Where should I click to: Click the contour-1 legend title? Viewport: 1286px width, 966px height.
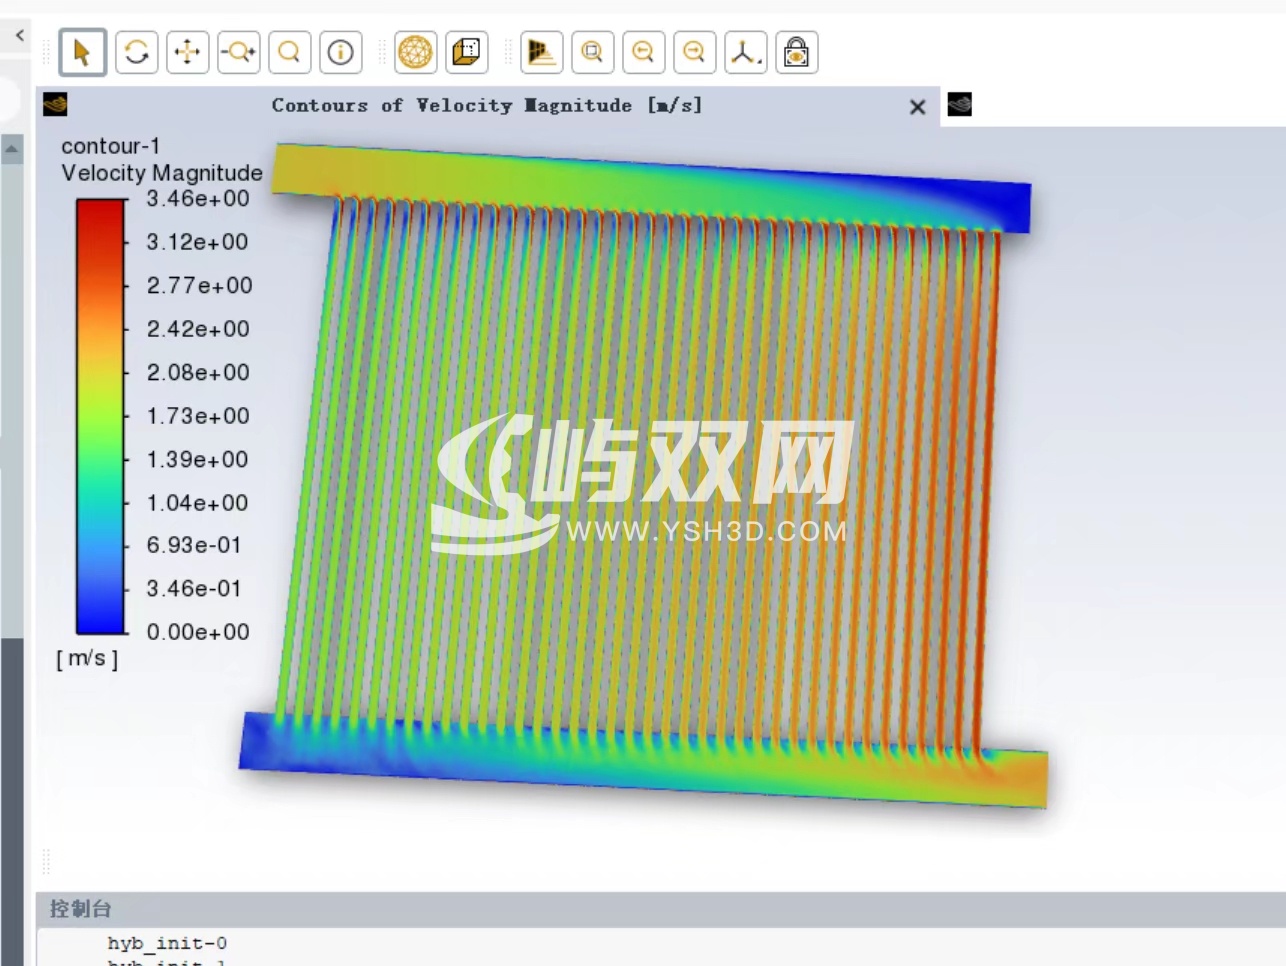click(110, 146)
